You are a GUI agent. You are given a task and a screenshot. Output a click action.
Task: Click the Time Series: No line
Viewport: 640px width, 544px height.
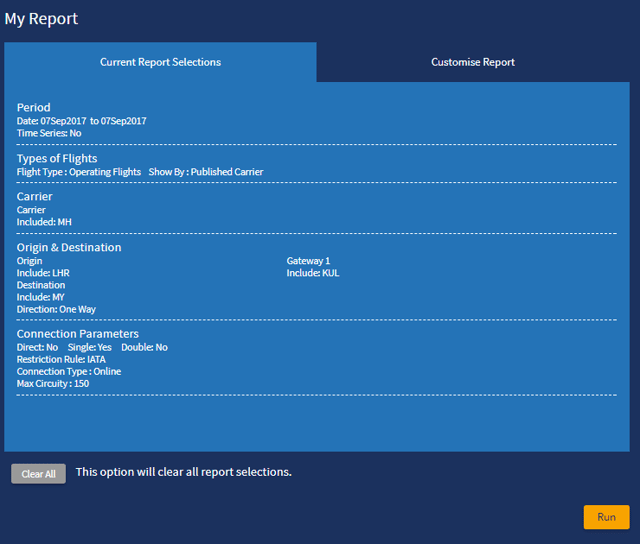click(x=49, y=133)
